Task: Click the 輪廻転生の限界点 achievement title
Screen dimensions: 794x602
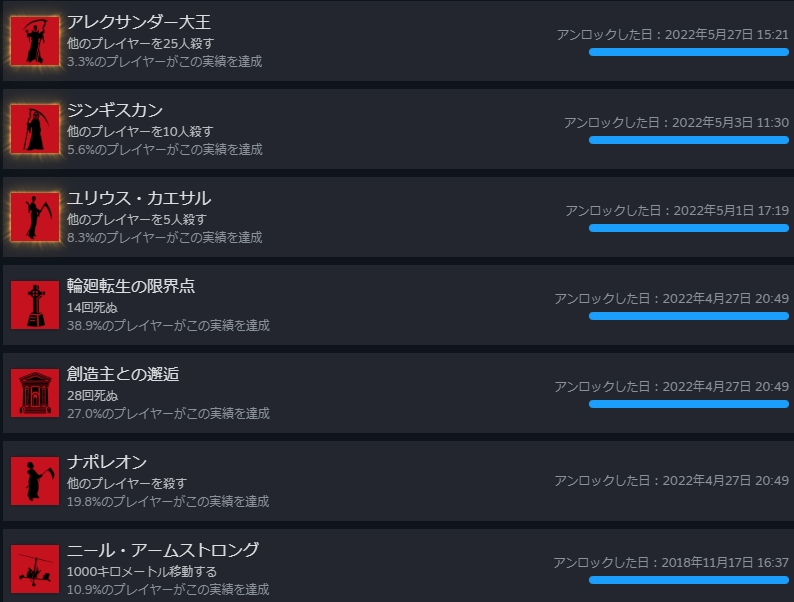Action: click(131, 287)
